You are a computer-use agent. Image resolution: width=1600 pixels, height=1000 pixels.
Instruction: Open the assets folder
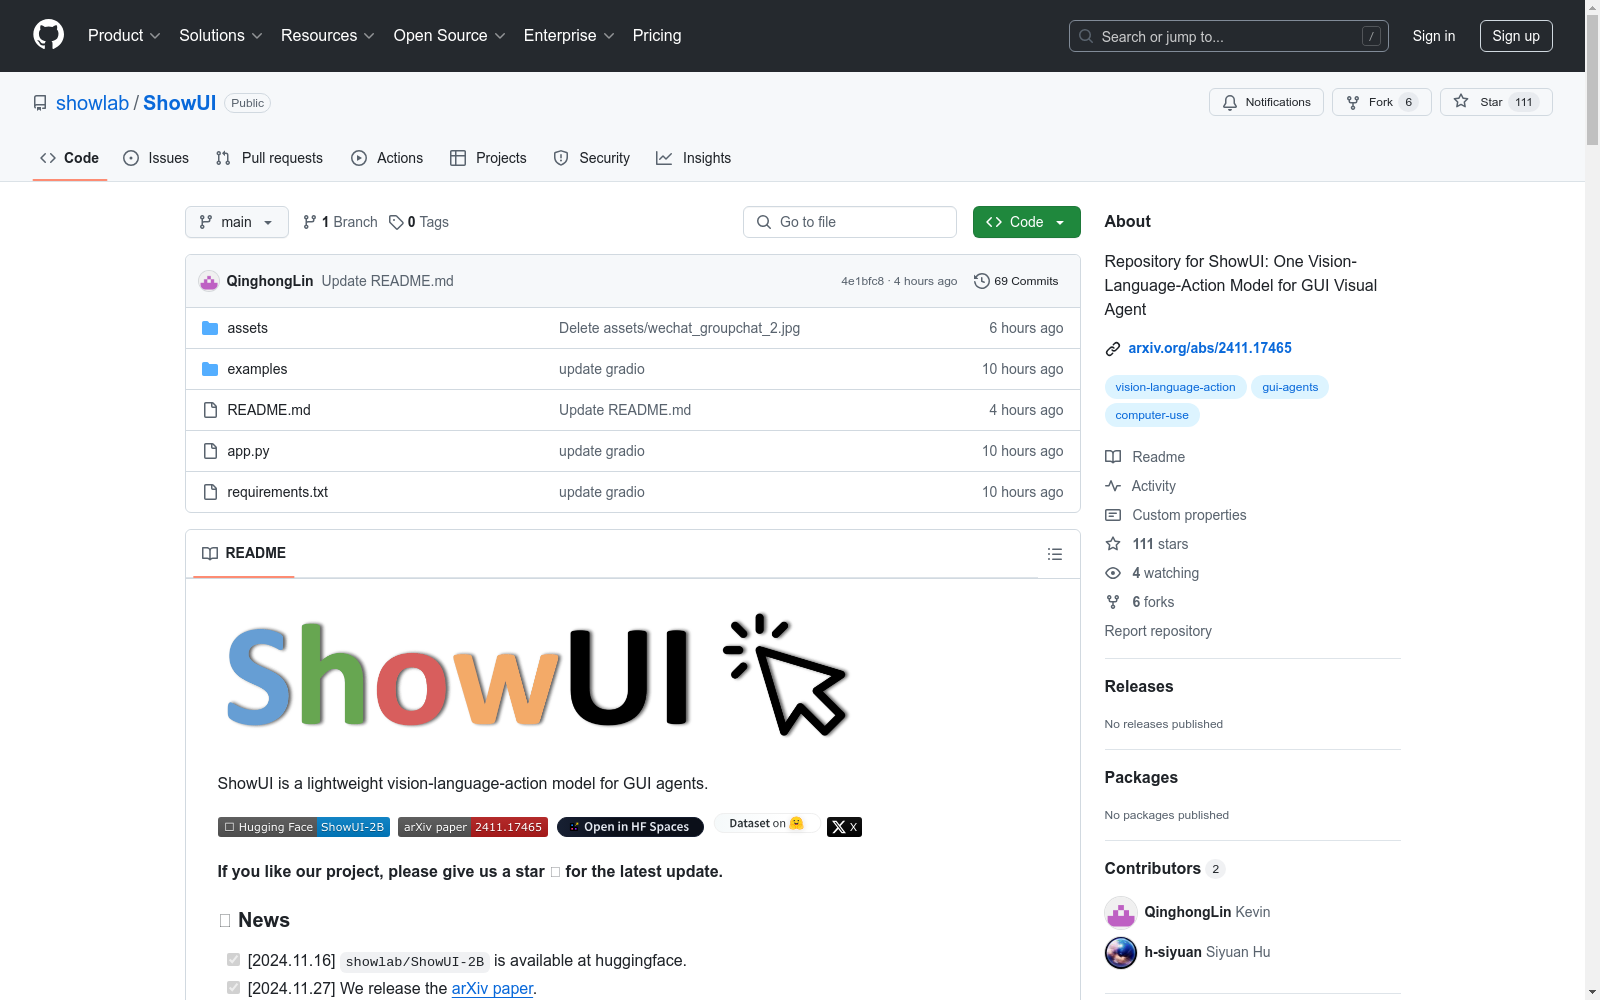coord(247,328)
